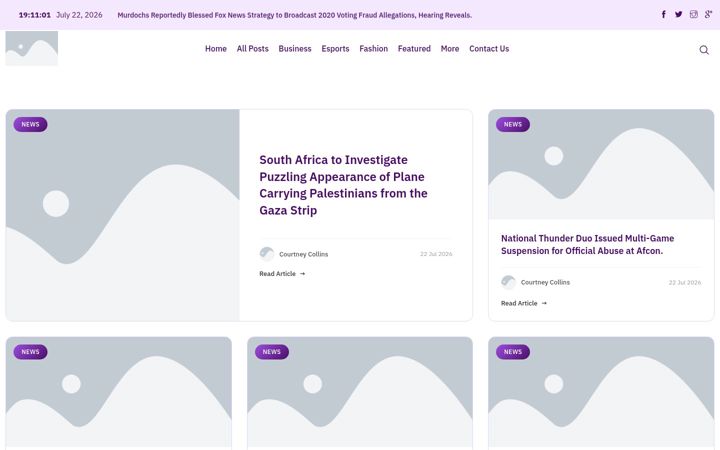
Task: Click Read Article under South Africa story
Action: 282,274
